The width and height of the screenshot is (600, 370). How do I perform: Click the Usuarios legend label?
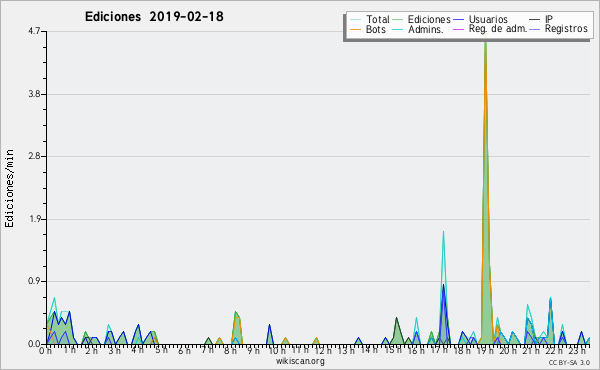tap(488, 19)
